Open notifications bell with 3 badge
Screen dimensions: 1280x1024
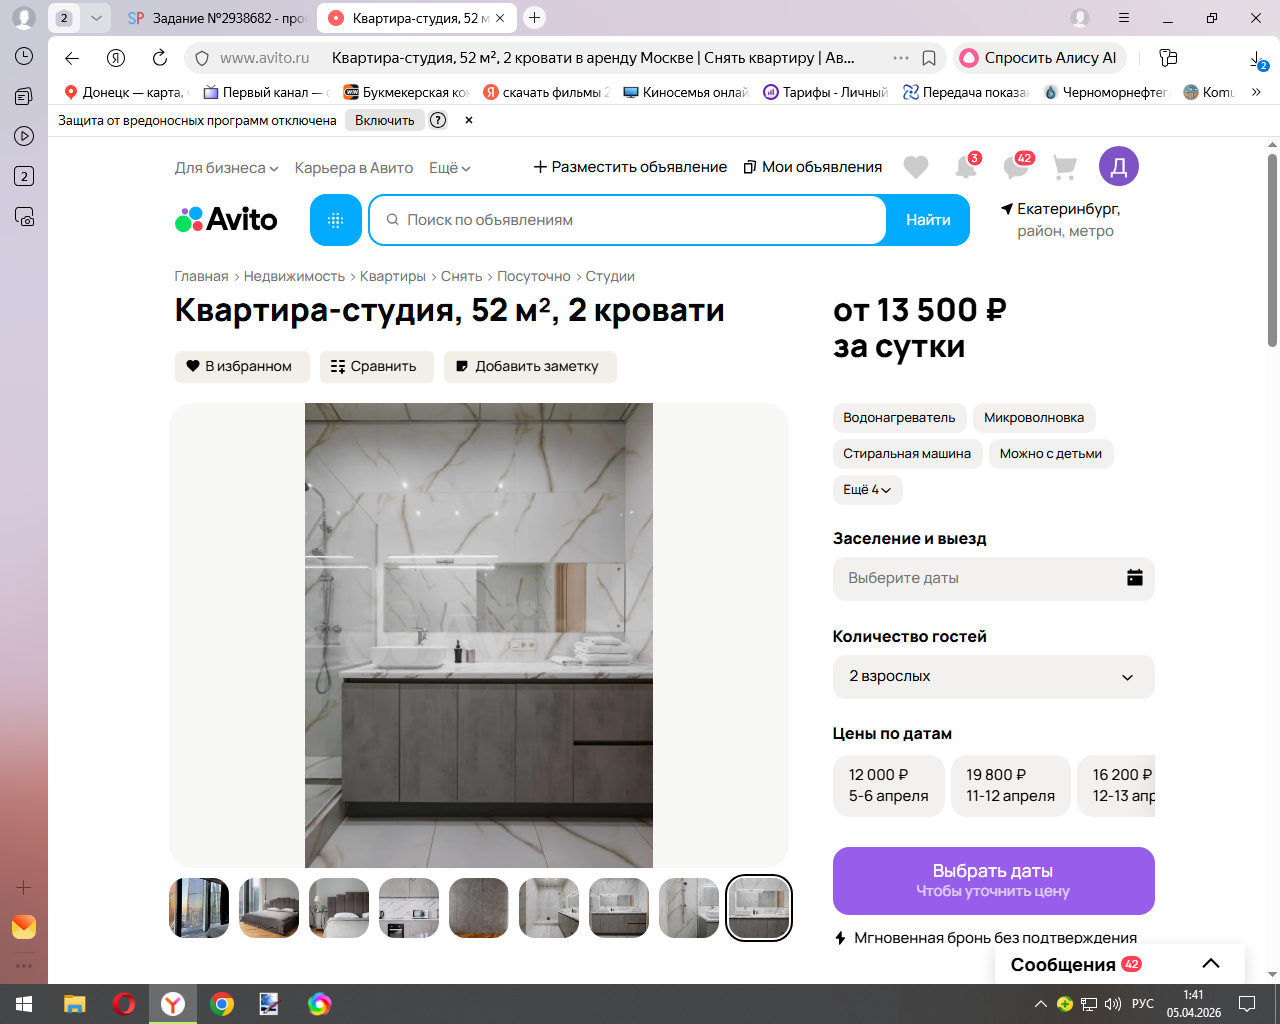coord(967,166)
